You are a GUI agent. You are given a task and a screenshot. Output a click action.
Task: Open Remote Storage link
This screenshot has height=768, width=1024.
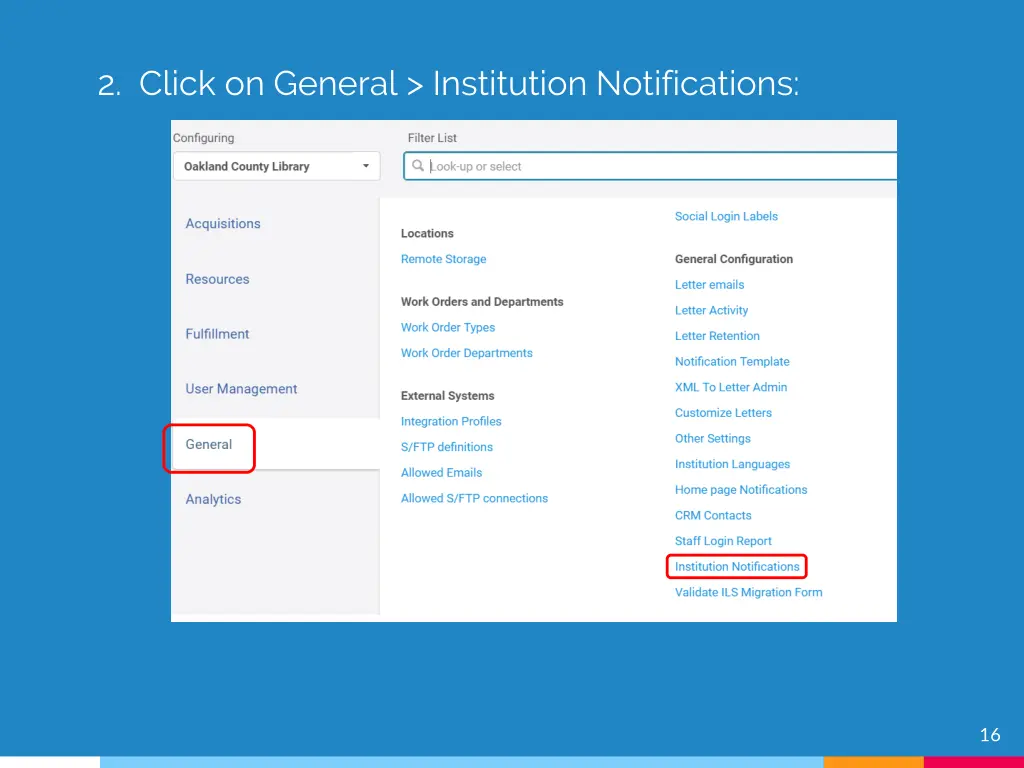coord(443,259)
